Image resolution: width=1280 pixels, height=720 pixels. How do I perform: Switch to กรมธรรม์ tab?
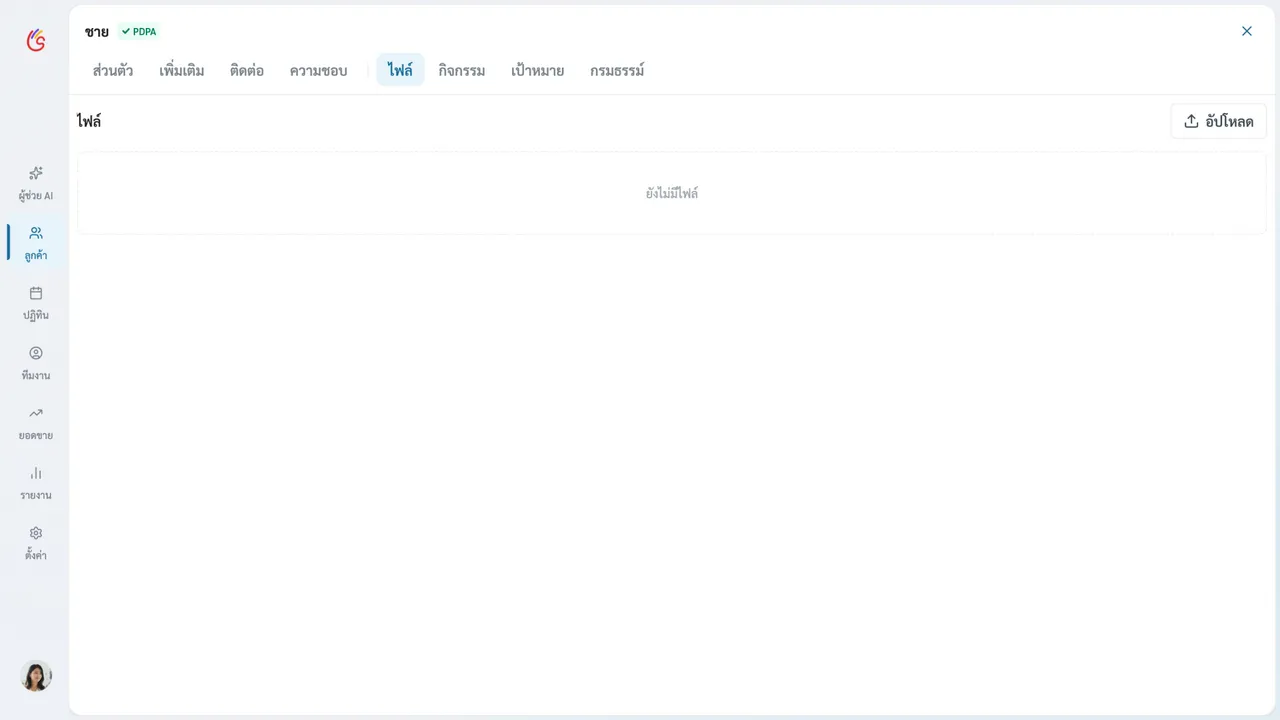pyautogui.click(x=617, y=70)
